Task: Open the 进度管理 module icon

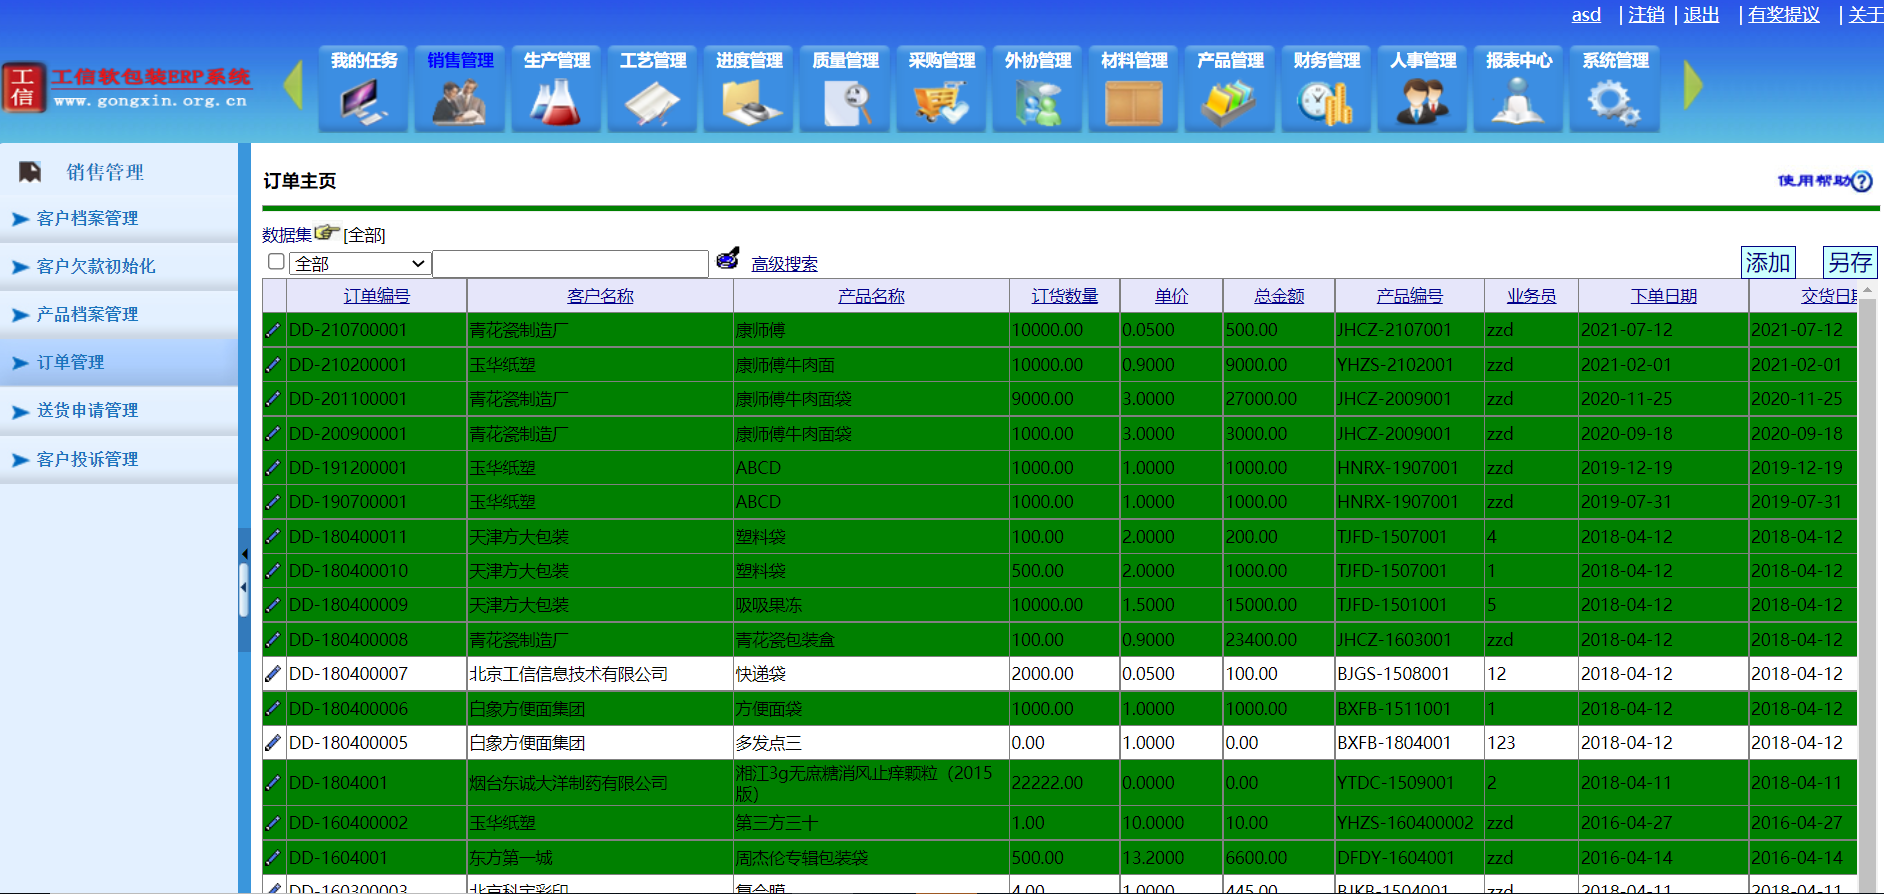Action: (748, 89)
